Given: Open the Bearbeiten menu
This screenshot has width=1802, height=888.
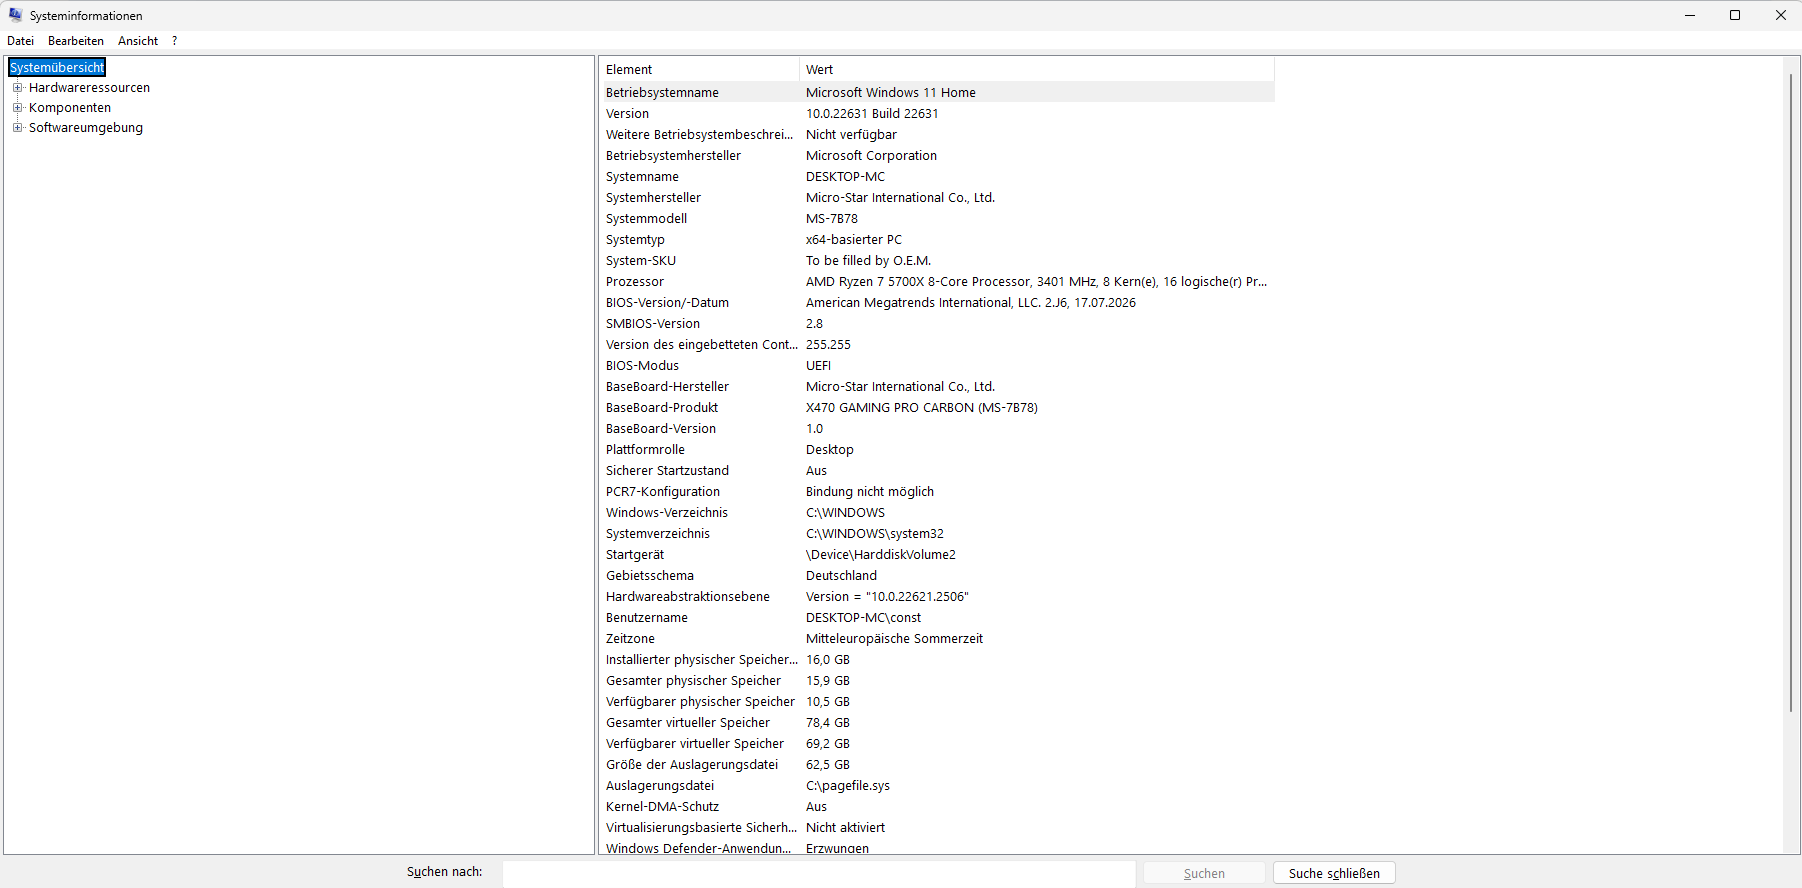Looking at the screenshot, I should click(x=76, y=41).
